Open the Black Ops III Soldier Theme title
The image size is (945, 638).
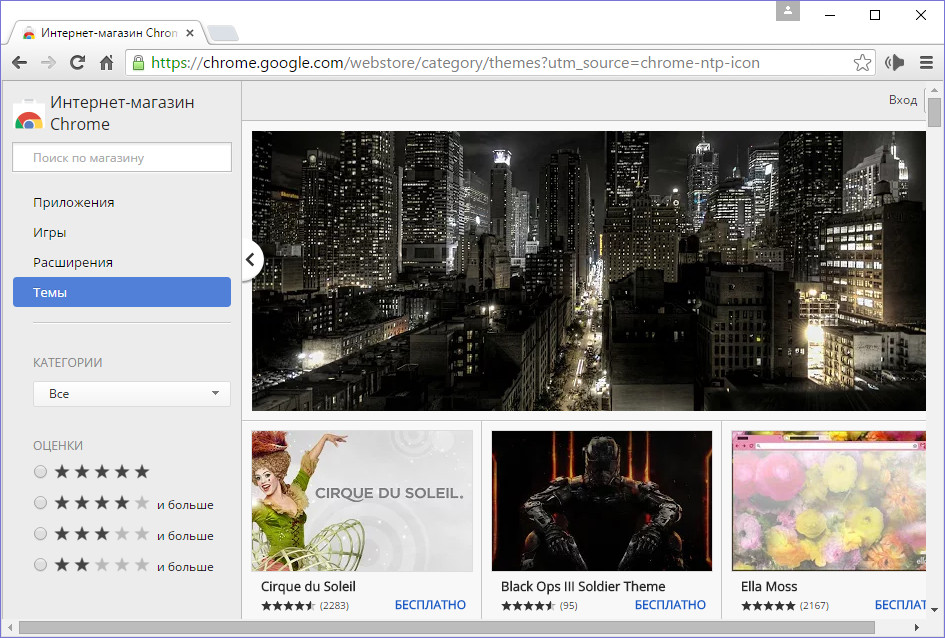pyautogui.click(x=583, y=586)
